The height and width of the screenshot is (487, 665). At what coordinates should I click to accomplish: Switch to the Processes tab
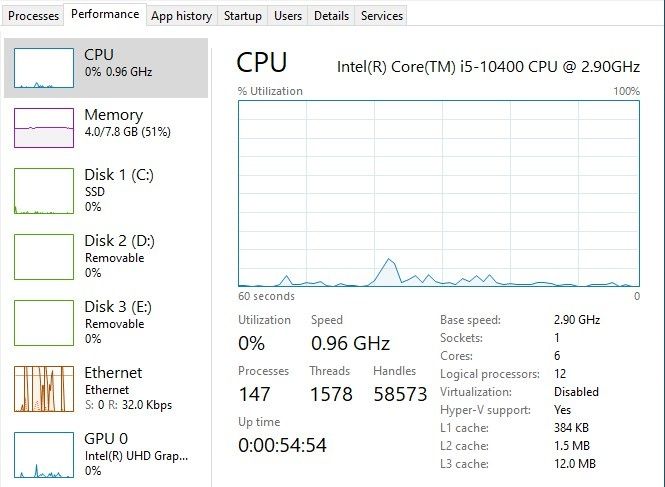click(34, 16)
